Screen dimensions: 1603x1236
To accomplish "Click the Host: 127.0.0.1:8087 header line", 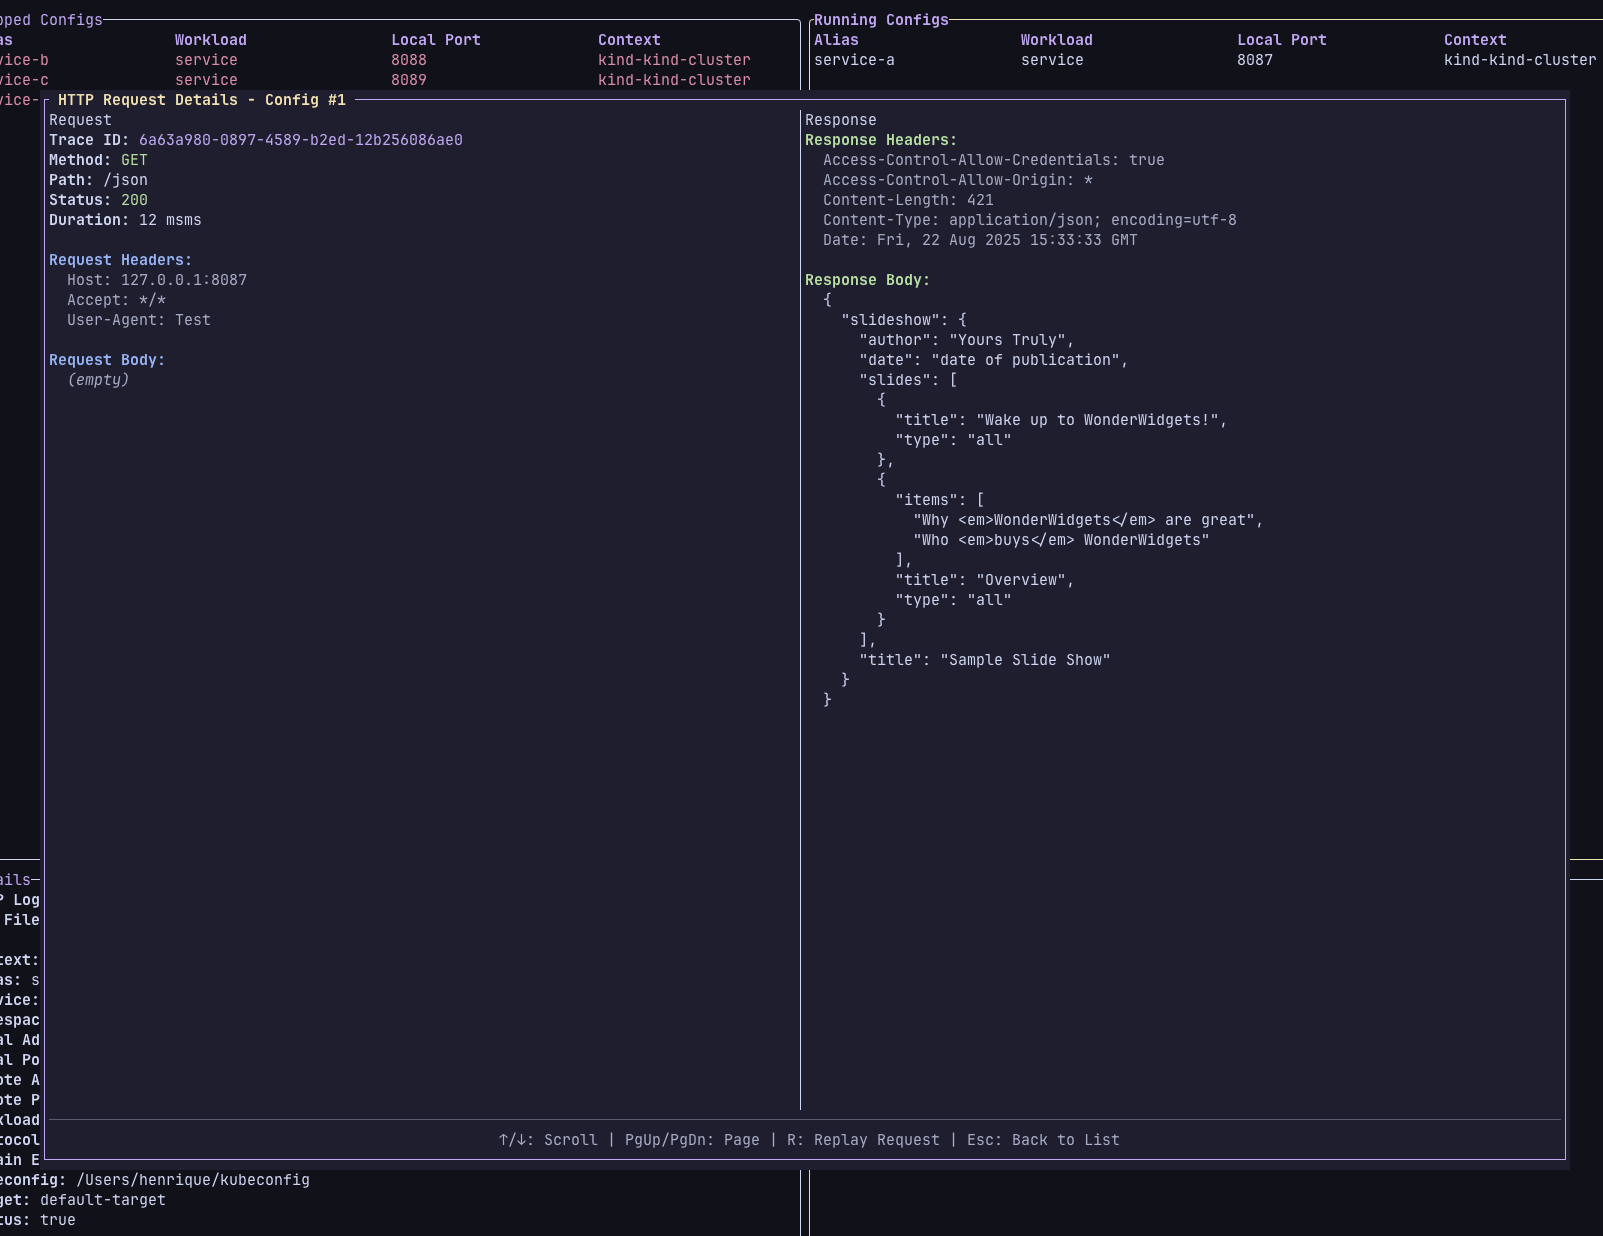I will pyautogui.click(x=157, y=280).
